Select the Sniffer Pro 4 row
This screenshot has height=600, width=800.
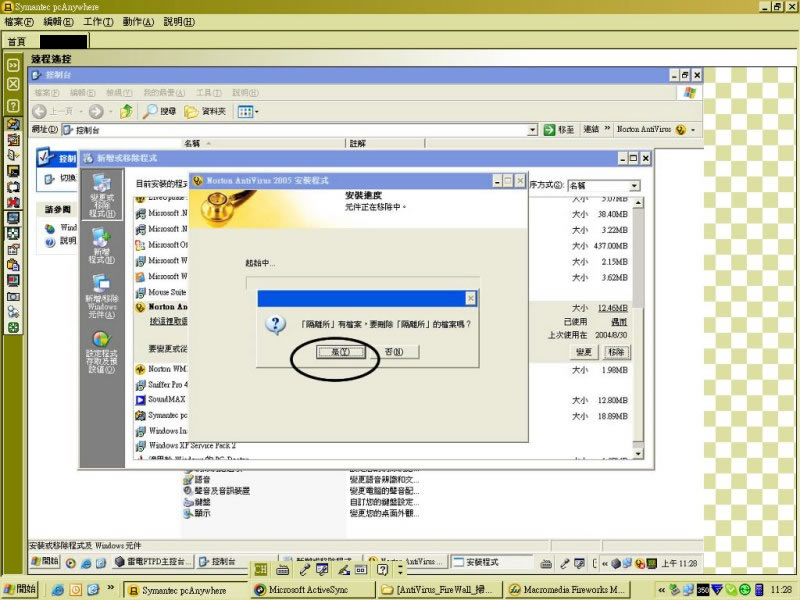162,384
